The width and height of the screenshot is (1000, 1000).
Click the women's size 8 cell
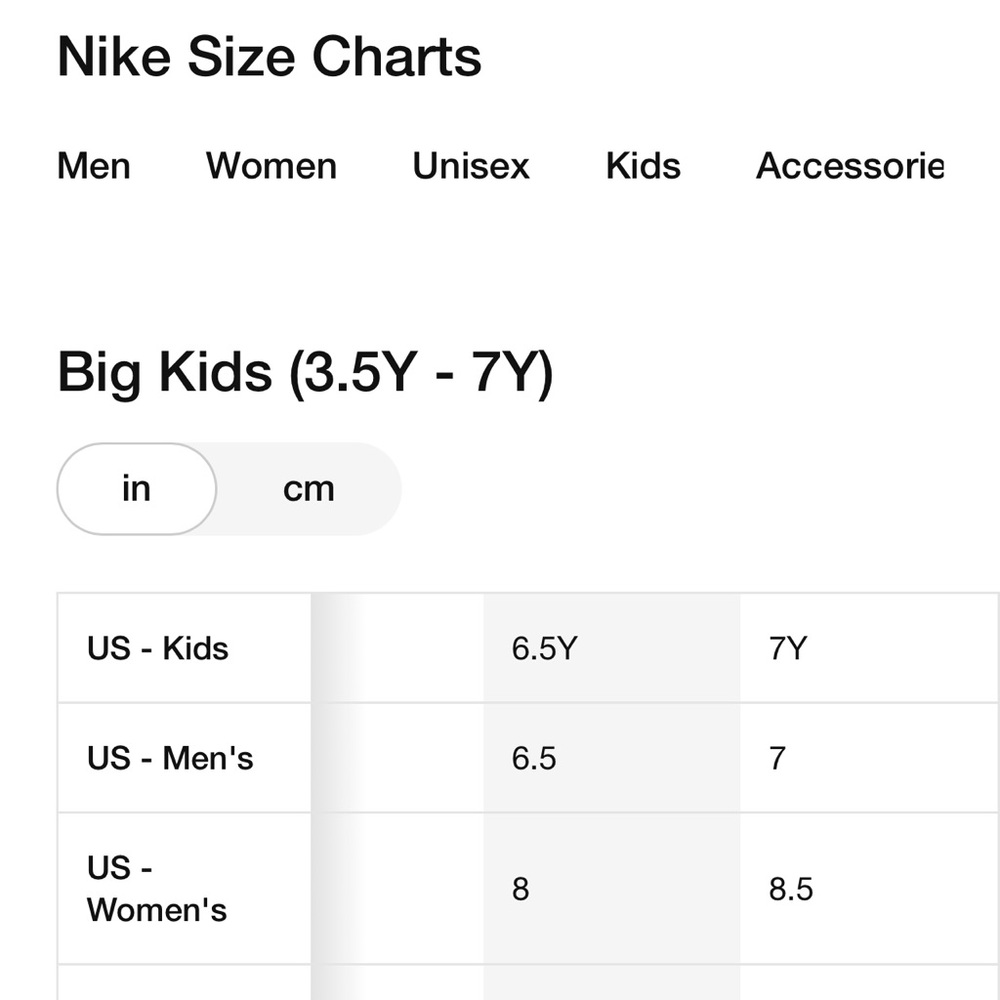pyautogui.click(x=521, y=889)
